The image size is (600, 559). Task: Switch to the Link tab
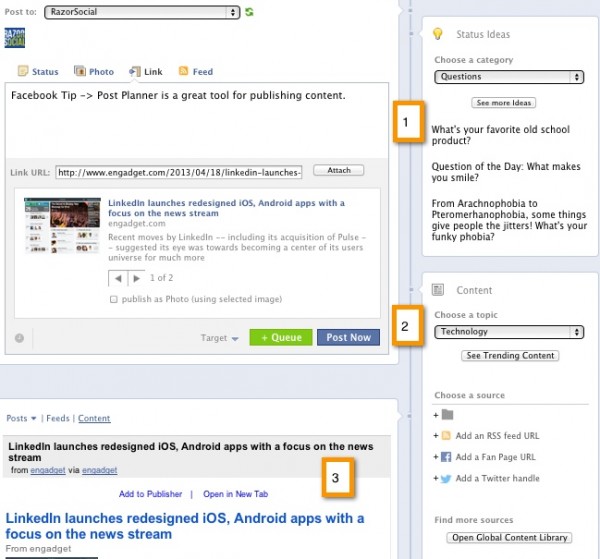pos(153,72)
